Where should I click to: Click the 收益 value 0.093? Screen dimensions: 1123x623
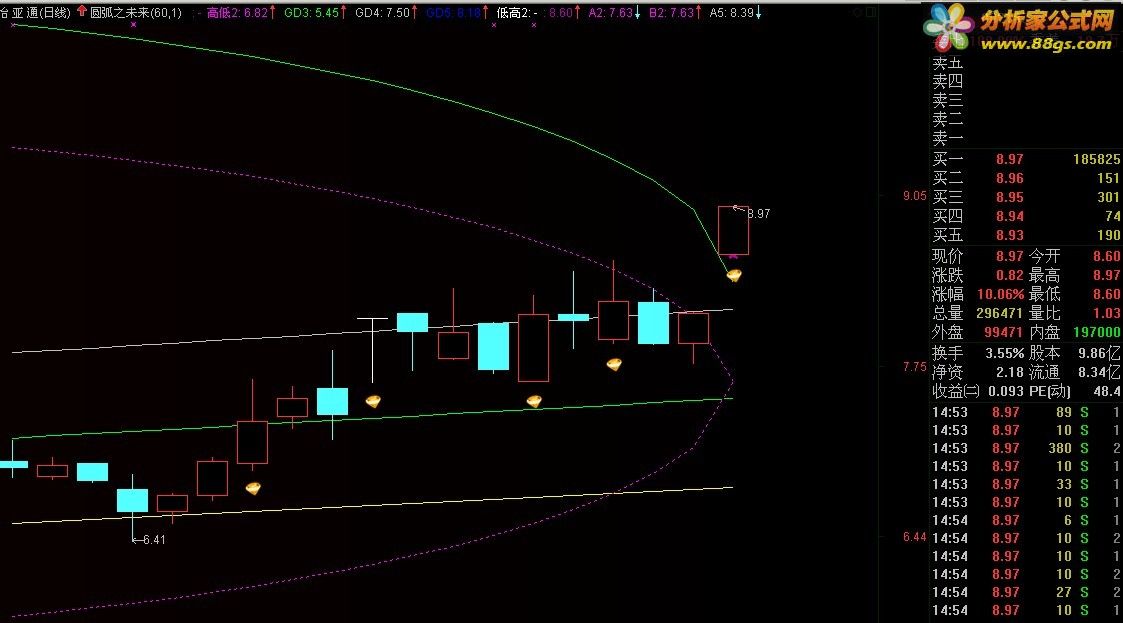point(1006,392)
